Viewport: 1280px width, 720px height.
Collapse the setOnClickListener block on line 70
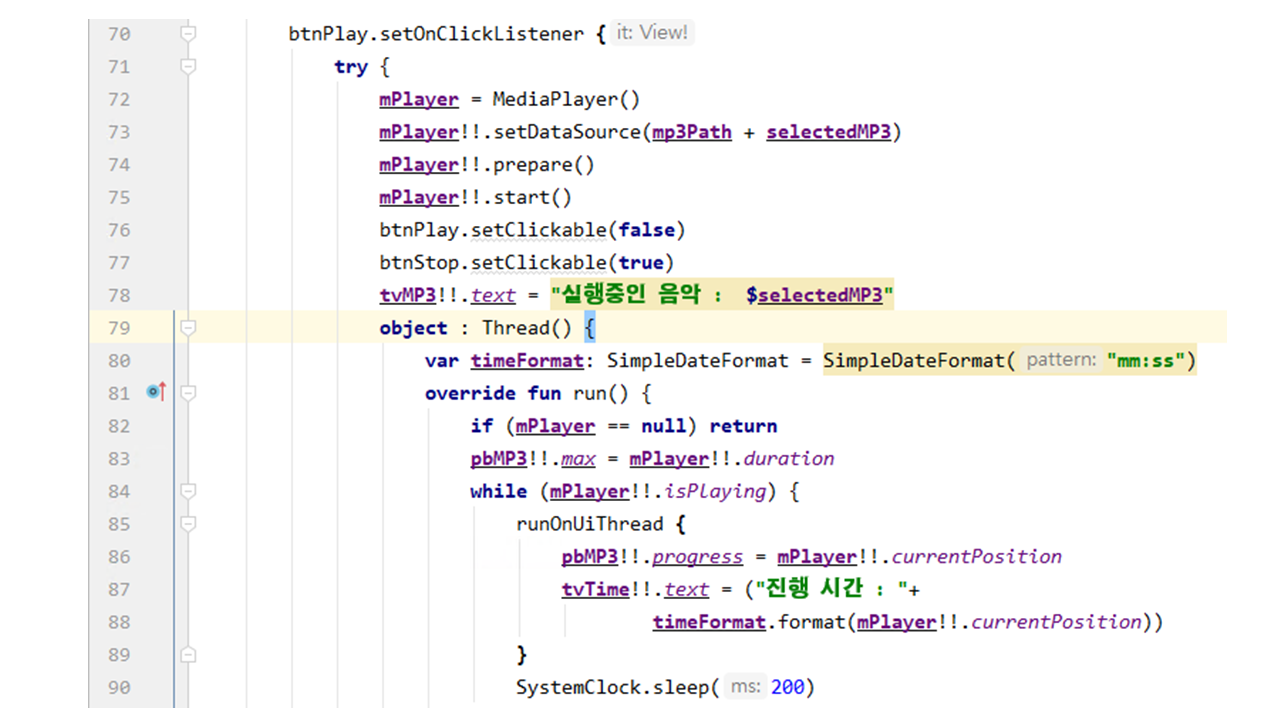pos(187,34)
